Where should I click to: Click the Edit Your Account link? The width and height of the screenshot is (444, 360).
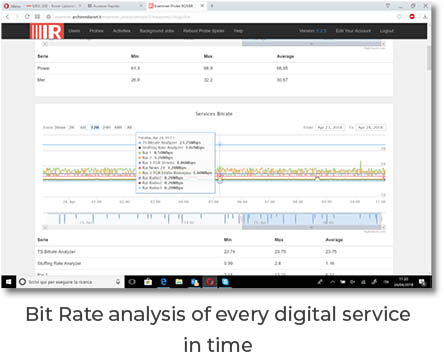(x=353, y=31)
